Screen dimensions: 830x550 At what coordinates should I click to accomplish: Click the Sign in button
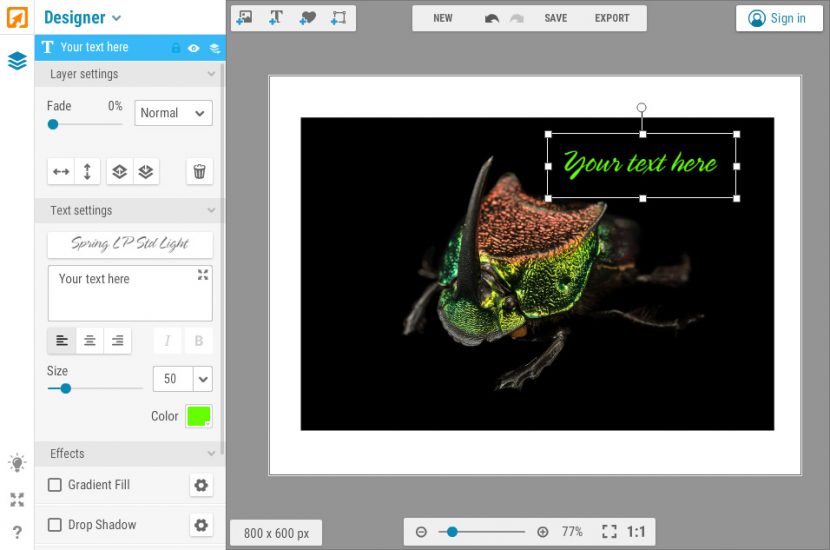coord(779,18)
